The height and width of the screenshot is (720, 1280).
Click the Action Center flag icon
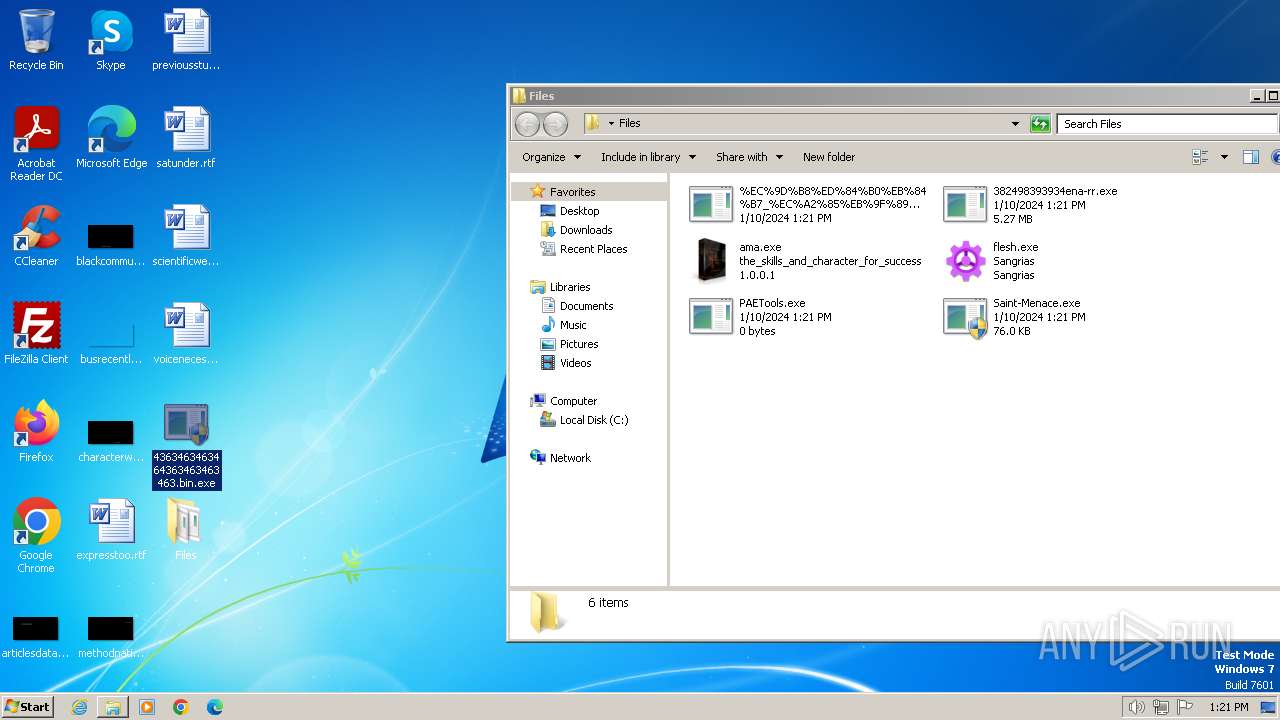coord(1185,707)
